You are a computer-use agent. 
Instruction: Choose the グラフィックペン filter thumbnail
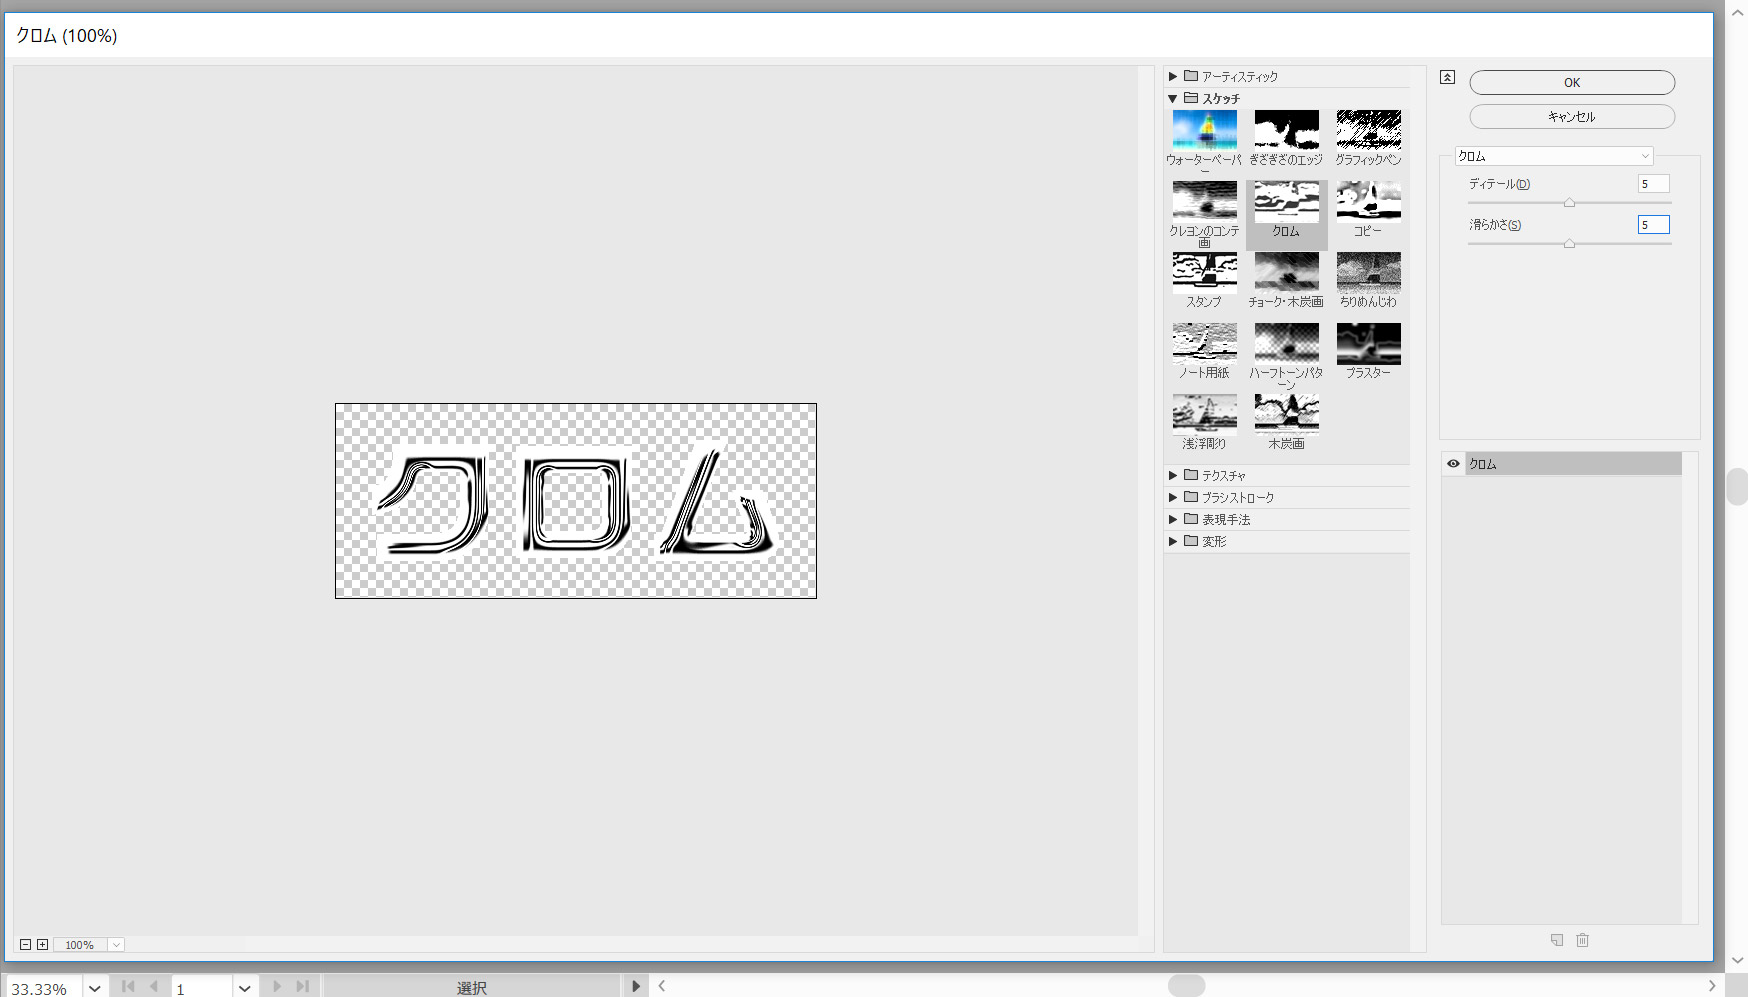[x=1368, y=130]
